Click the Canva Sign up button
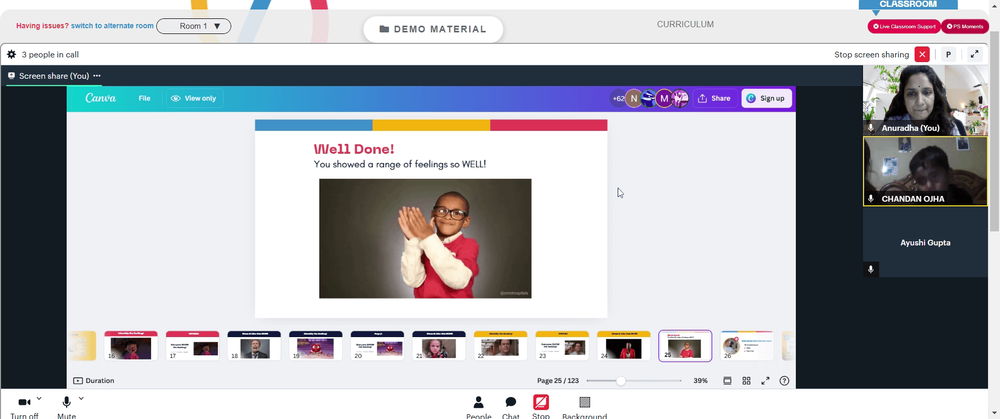The width and height of the screenshot is (1000, 419). [767, 98]
